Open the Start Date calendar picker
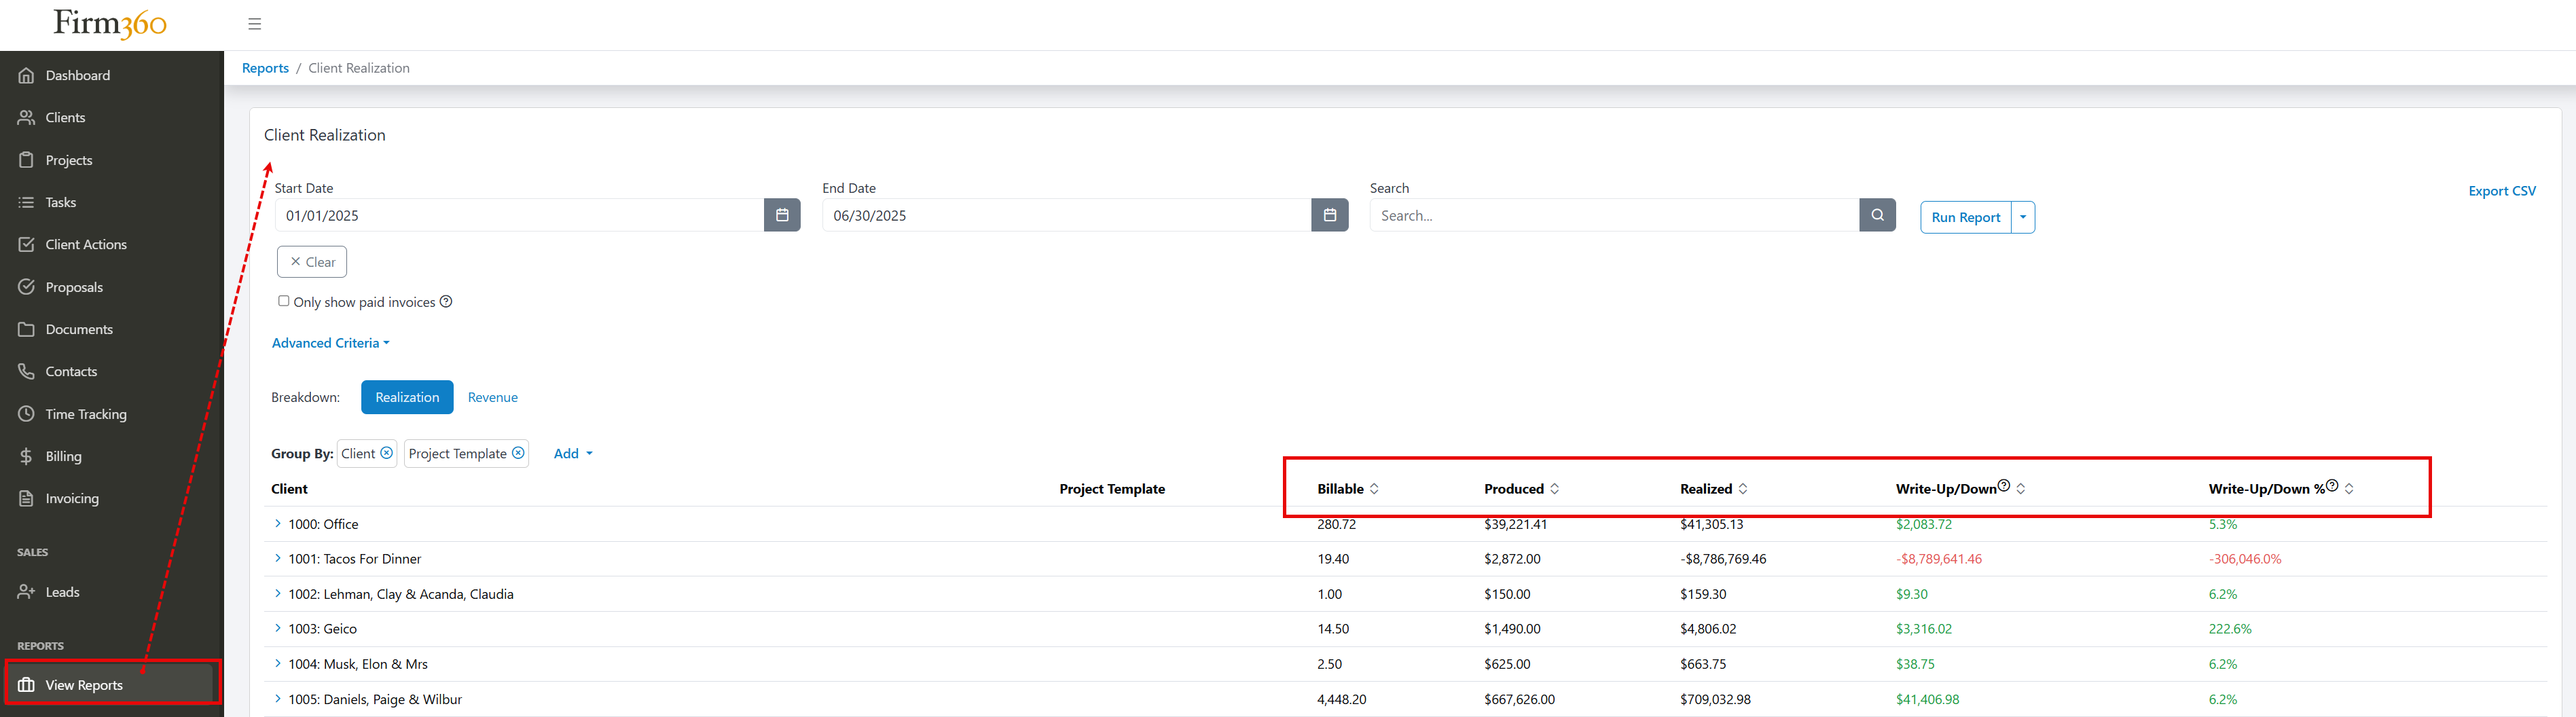 783,214
